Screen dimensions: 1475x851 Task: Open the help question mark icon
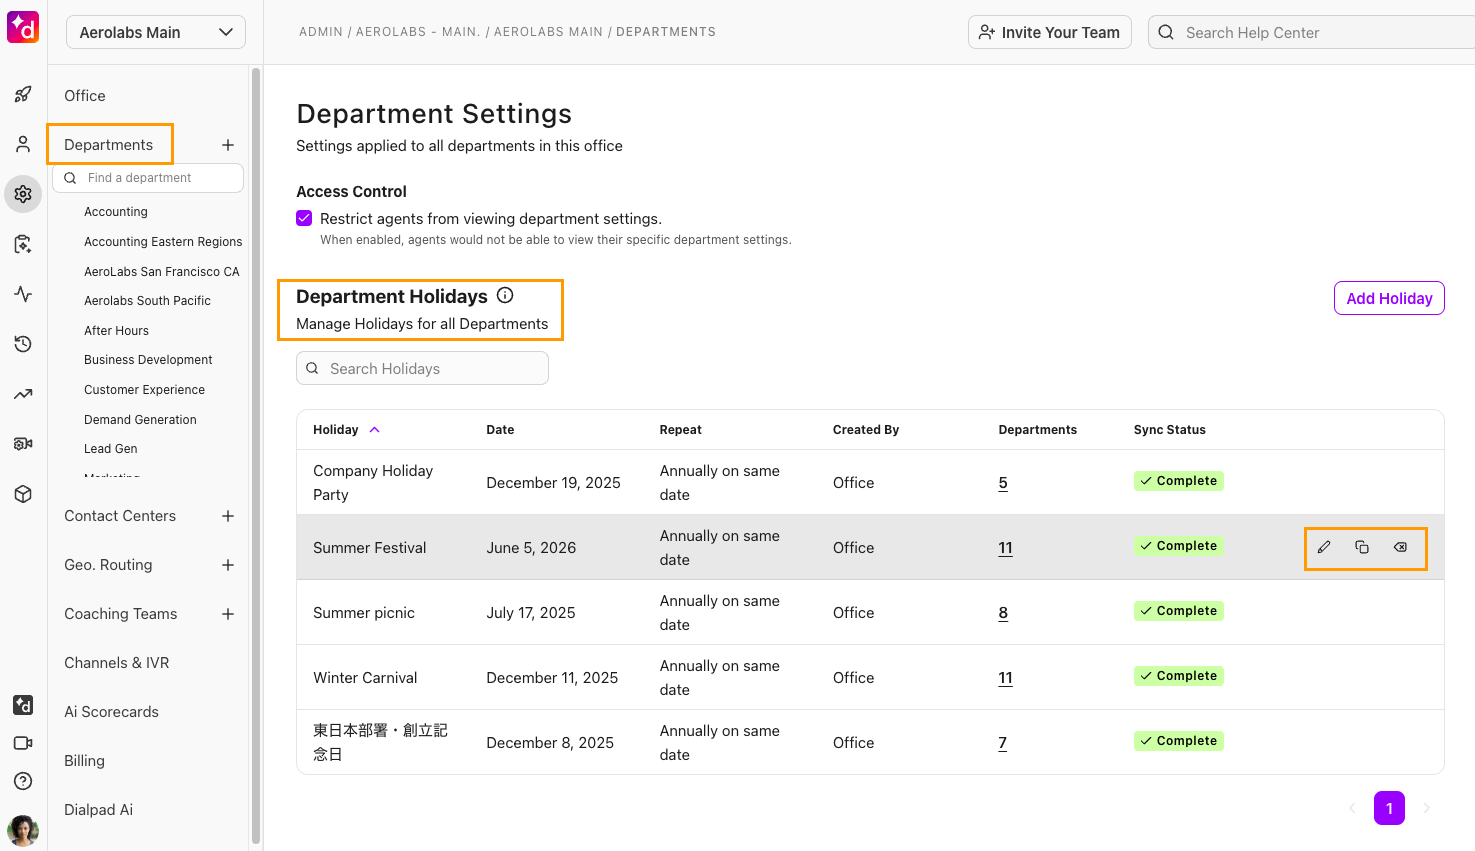[x=23, y=781]
